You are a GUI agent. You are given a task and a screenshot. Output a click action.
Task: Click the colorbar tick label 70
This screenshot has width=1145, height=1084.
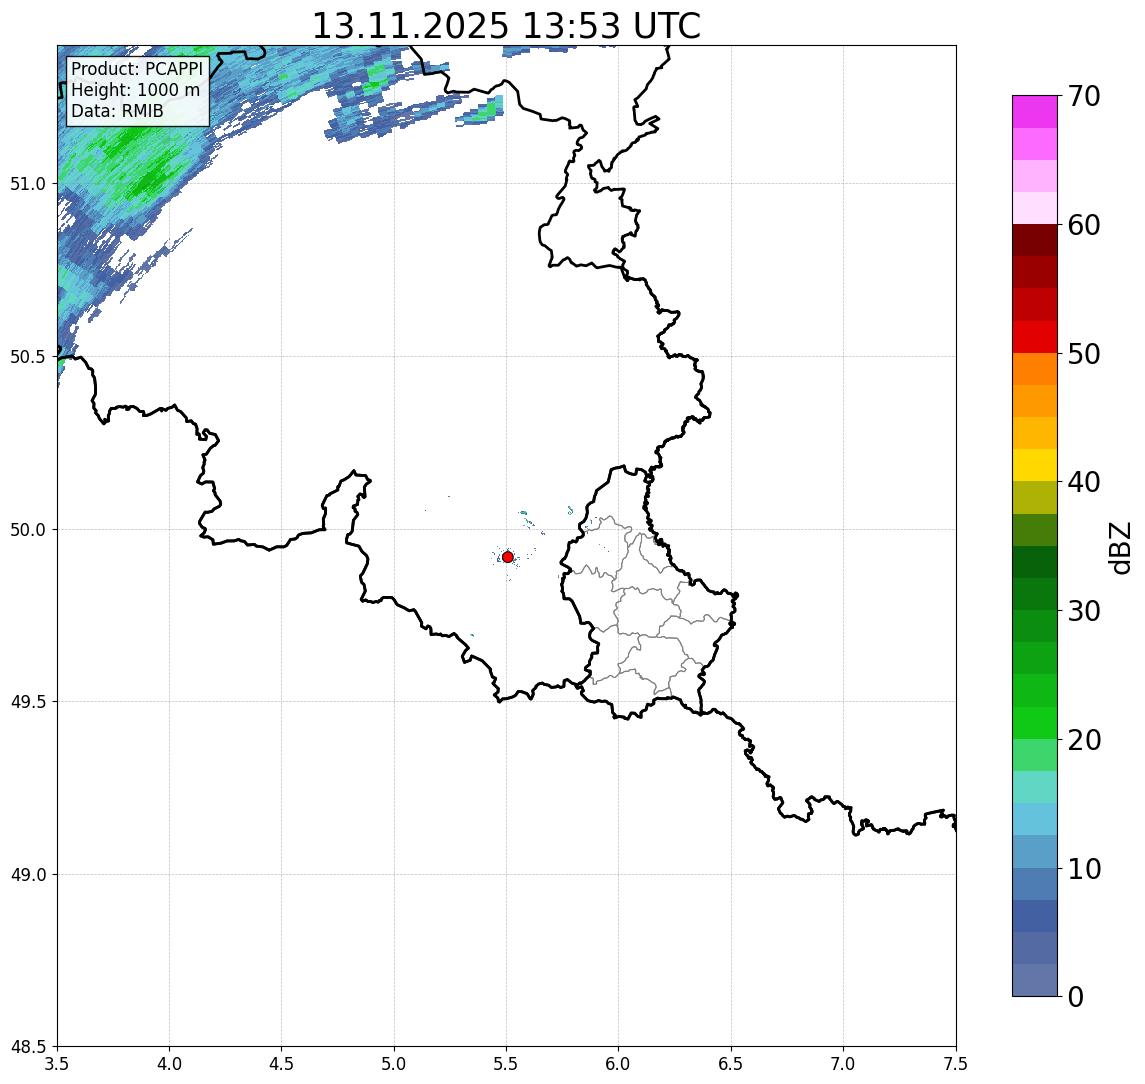(x=1084, y=96)
